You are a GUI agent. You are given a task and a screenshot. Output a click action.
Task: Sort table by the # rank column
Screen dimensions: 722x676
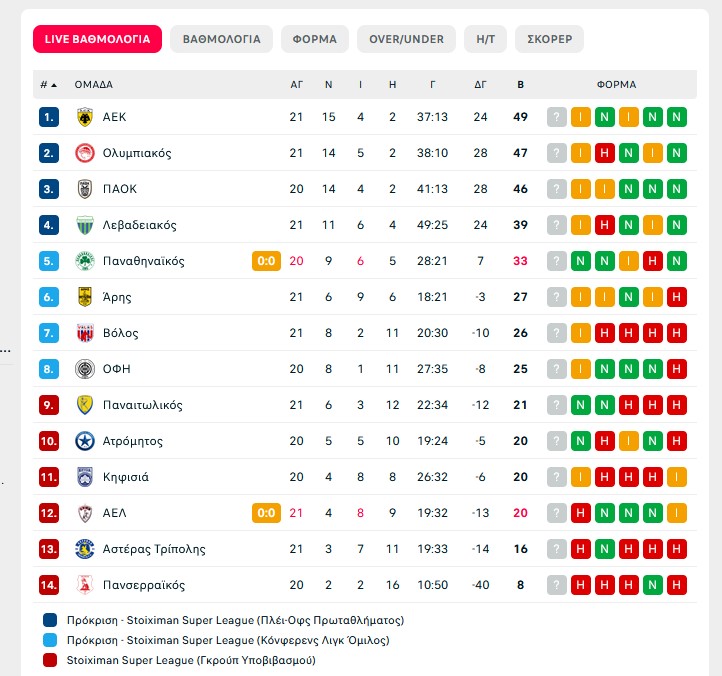(x=48, y=85)
